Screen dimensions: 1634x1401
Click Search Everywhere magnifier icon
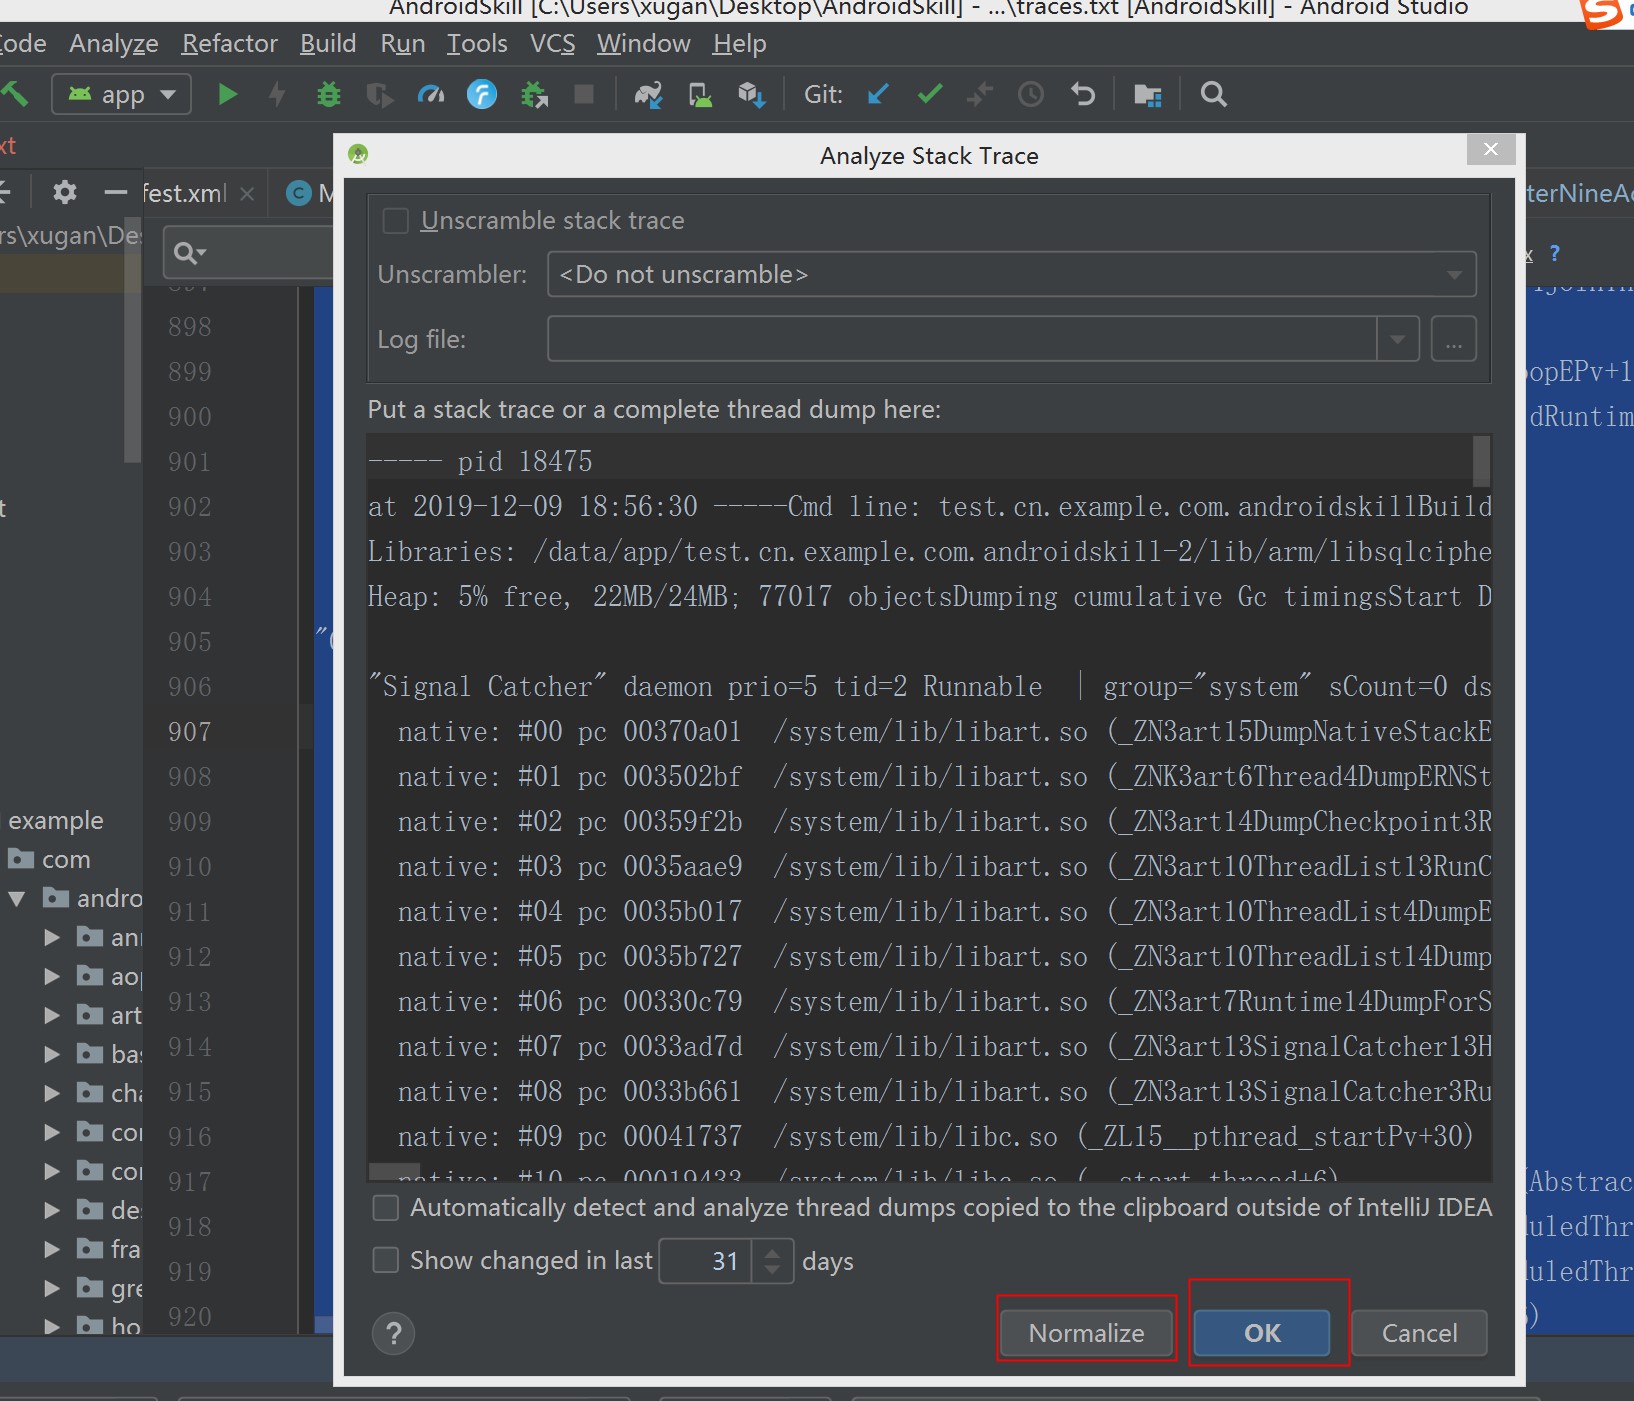pos(1214,94)
